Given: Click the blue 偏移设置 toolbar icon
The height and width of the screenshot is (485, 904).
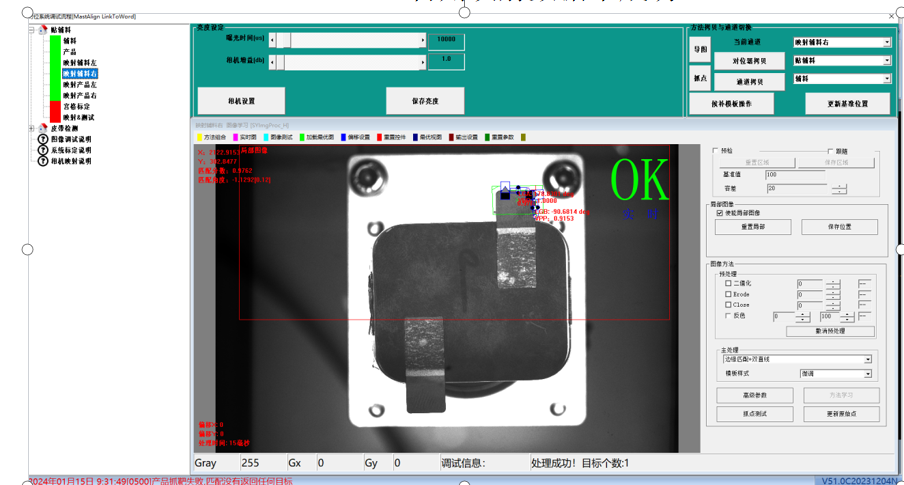Looking at the screenshot, I should [344, 137].
